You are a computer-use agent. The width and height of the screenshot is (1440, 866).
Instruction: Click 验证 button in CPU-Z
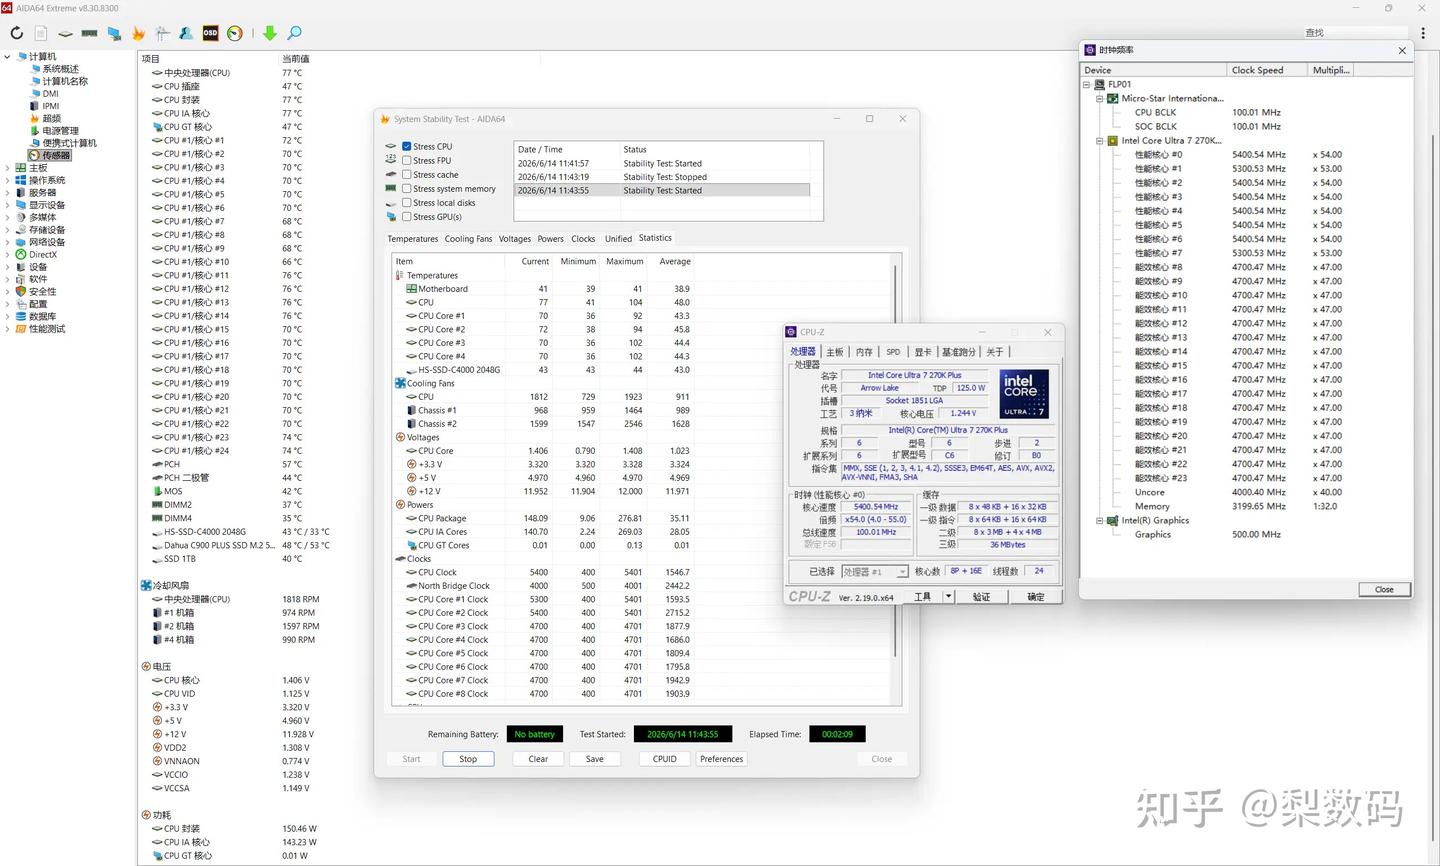pos(982,597)
